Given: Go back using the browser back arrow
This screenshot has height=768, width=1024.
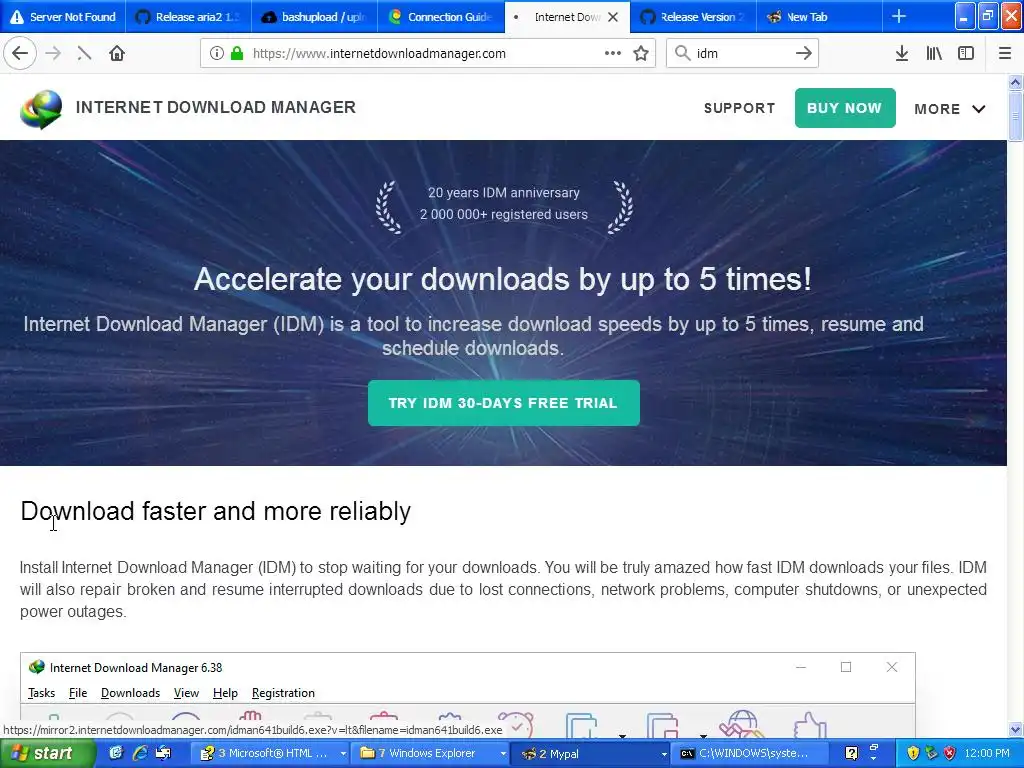Looking at the screenshot, I should click(x=20, y=53).
